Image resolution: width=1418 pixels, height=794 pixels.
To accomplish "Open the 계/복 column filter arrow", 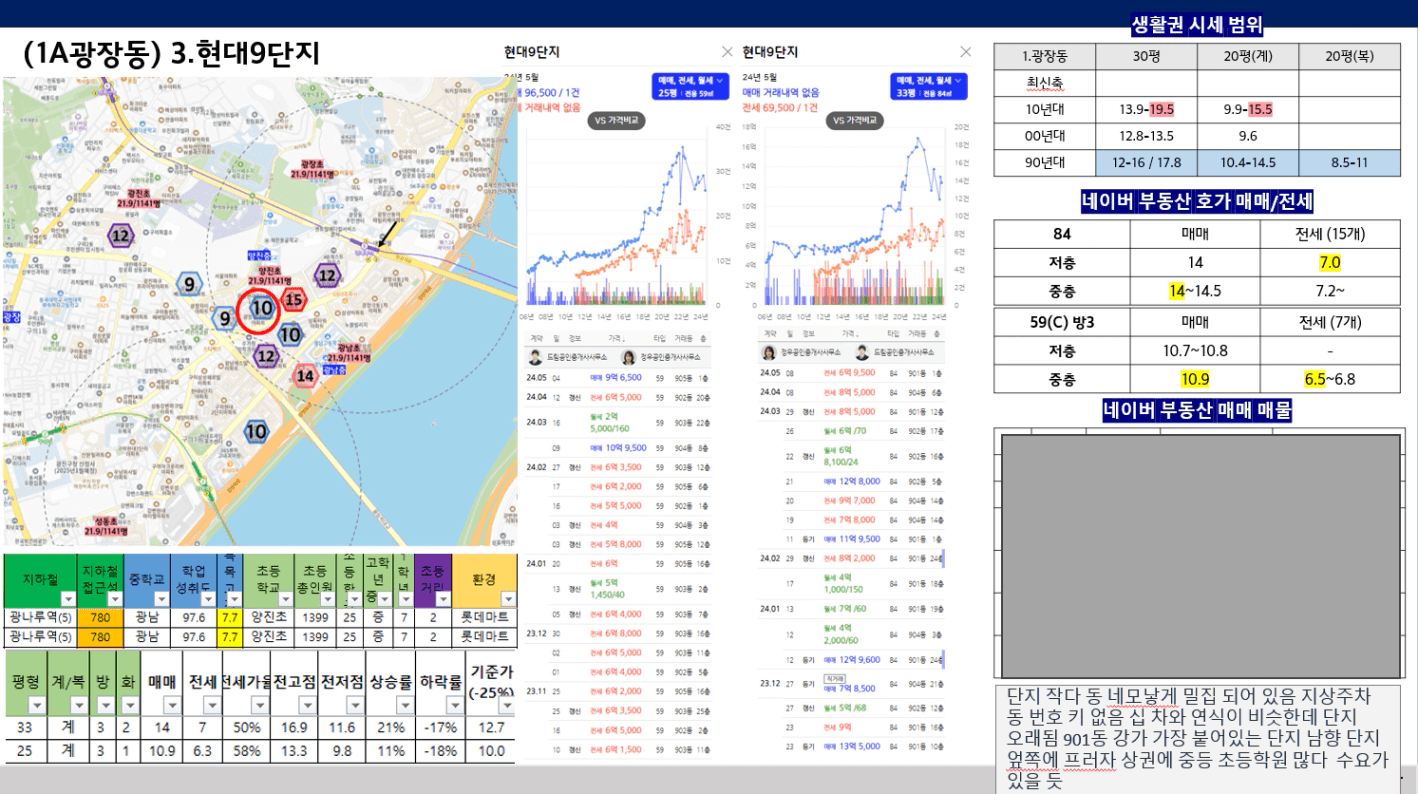I will [77, 705].
